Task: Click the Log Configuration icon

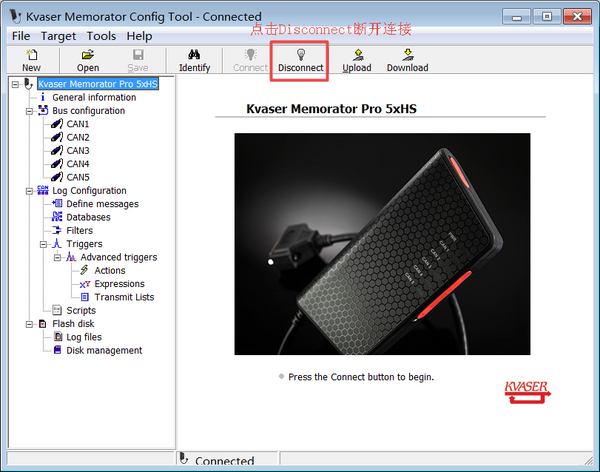Action: coord(43,190)
